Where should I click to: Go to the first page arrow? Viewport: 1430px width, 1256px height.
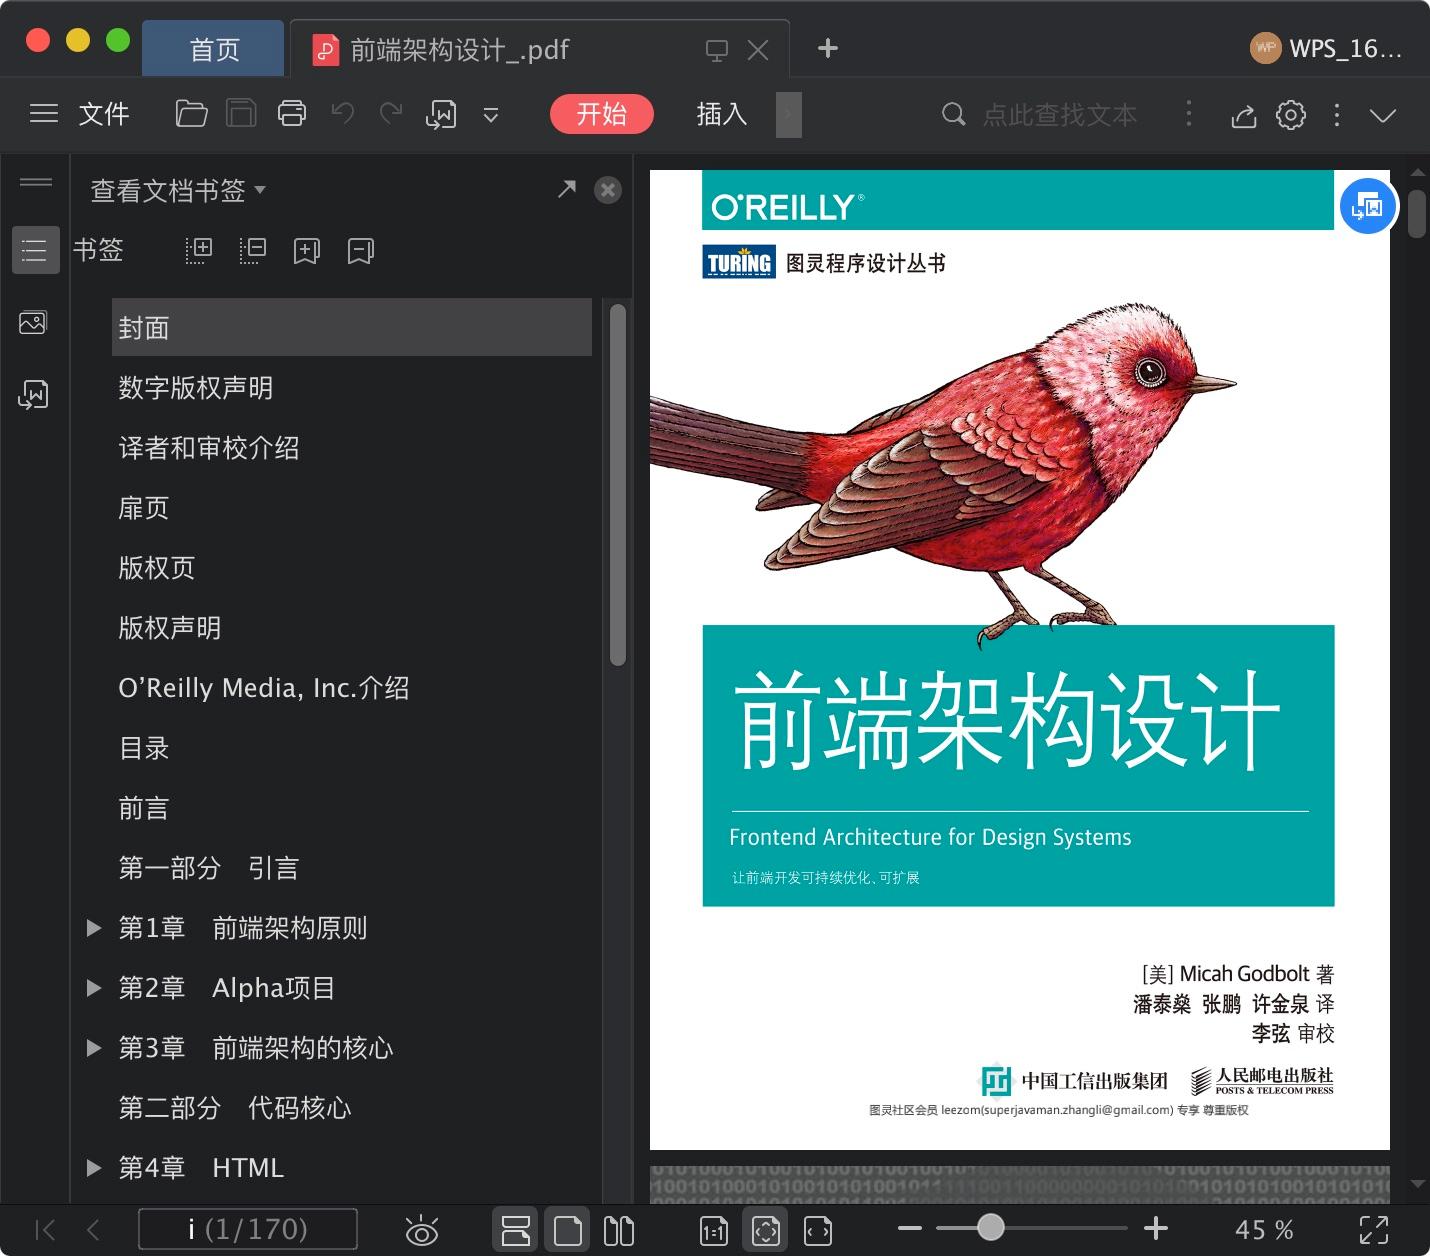point(45,1230)
